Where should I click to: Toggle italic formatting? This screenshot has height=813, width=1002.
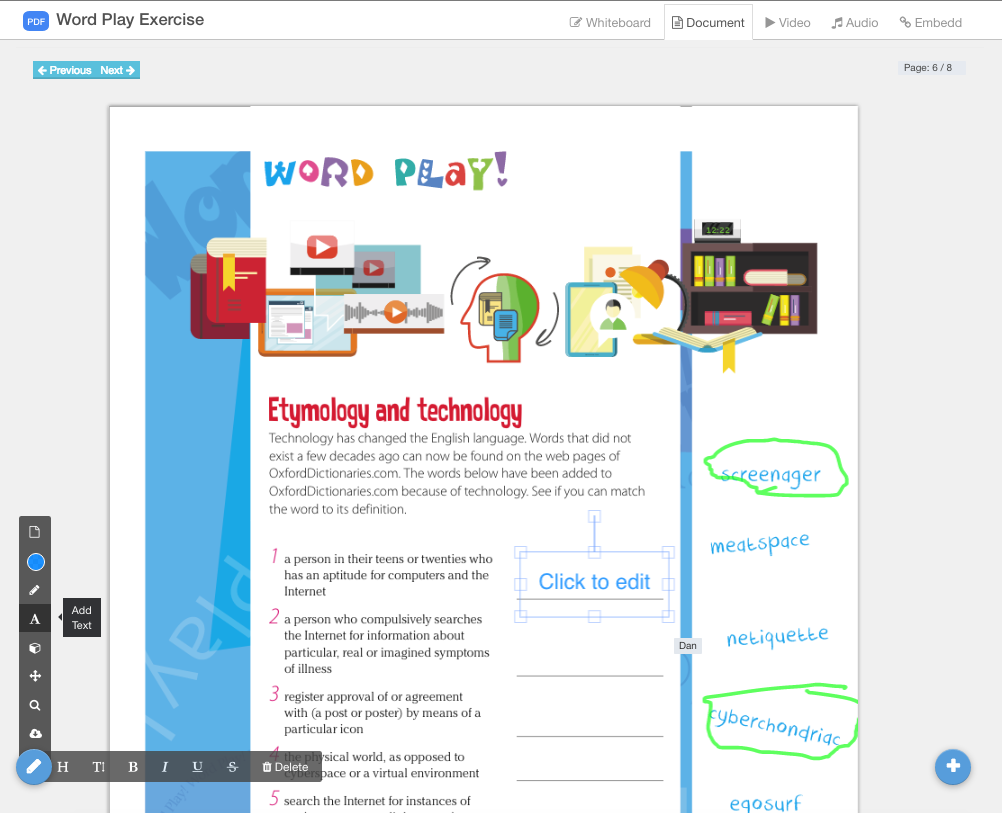point(164,766)
